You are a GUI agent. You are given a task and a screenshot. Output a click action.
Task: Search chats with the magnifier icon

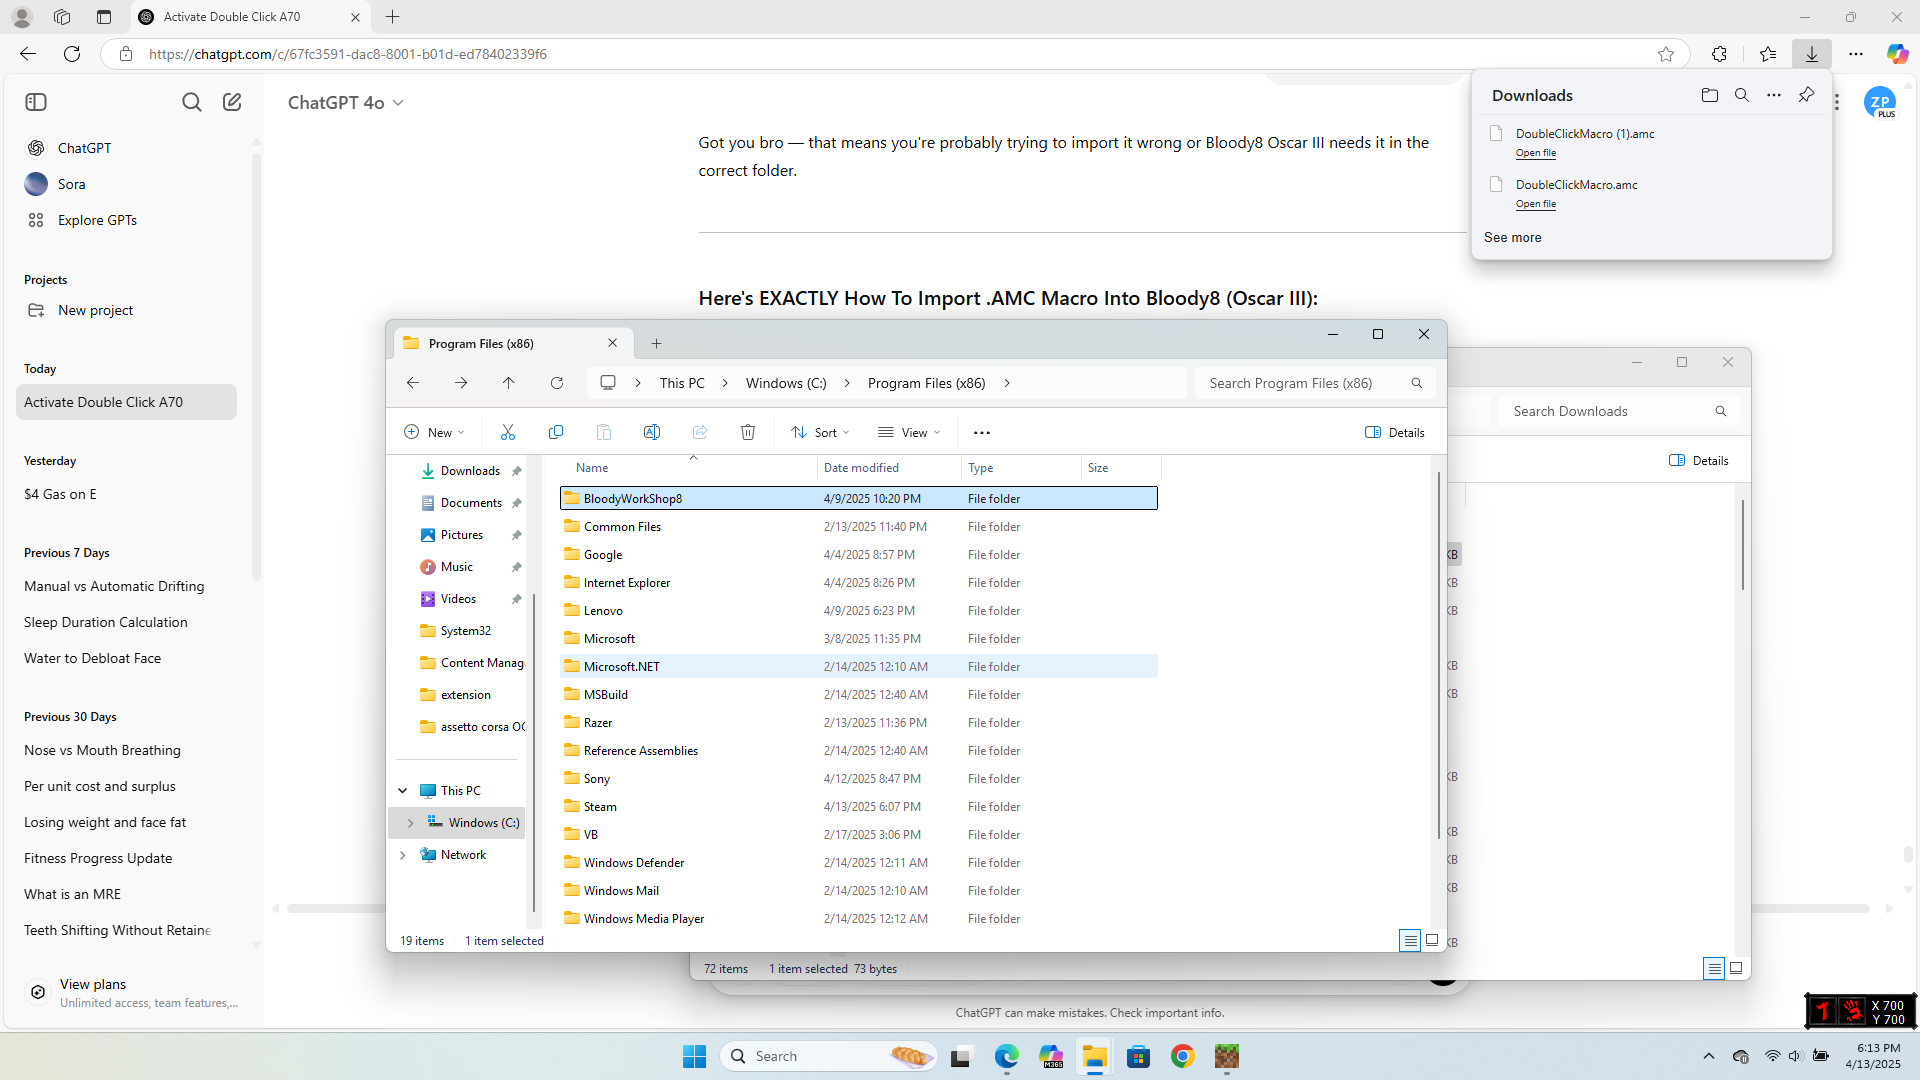pos(191,102)
